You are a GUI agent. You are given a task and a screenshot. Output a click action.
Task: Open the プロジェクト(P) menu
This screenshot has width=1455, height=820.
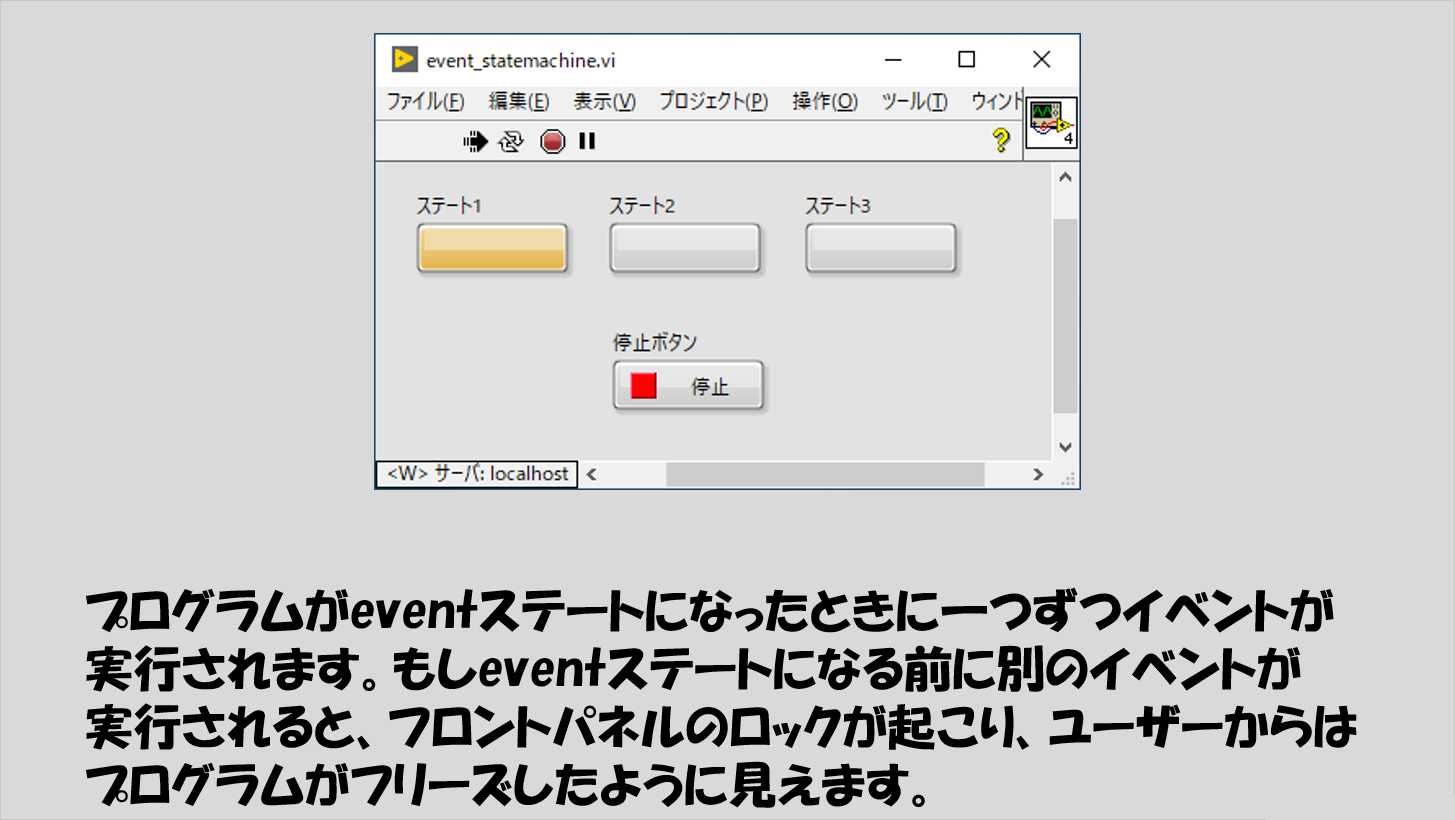coord(713,102)
